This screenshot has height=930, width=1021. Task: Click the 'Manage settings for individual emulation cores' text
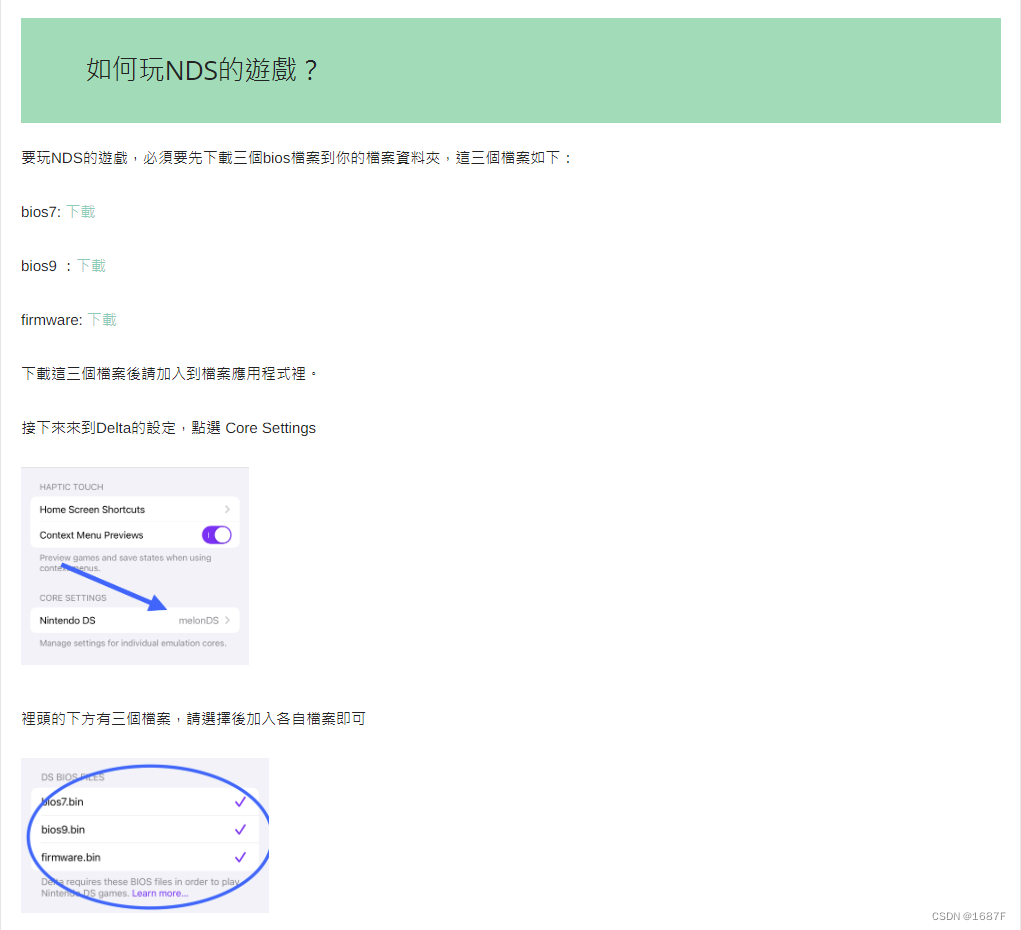133,643
